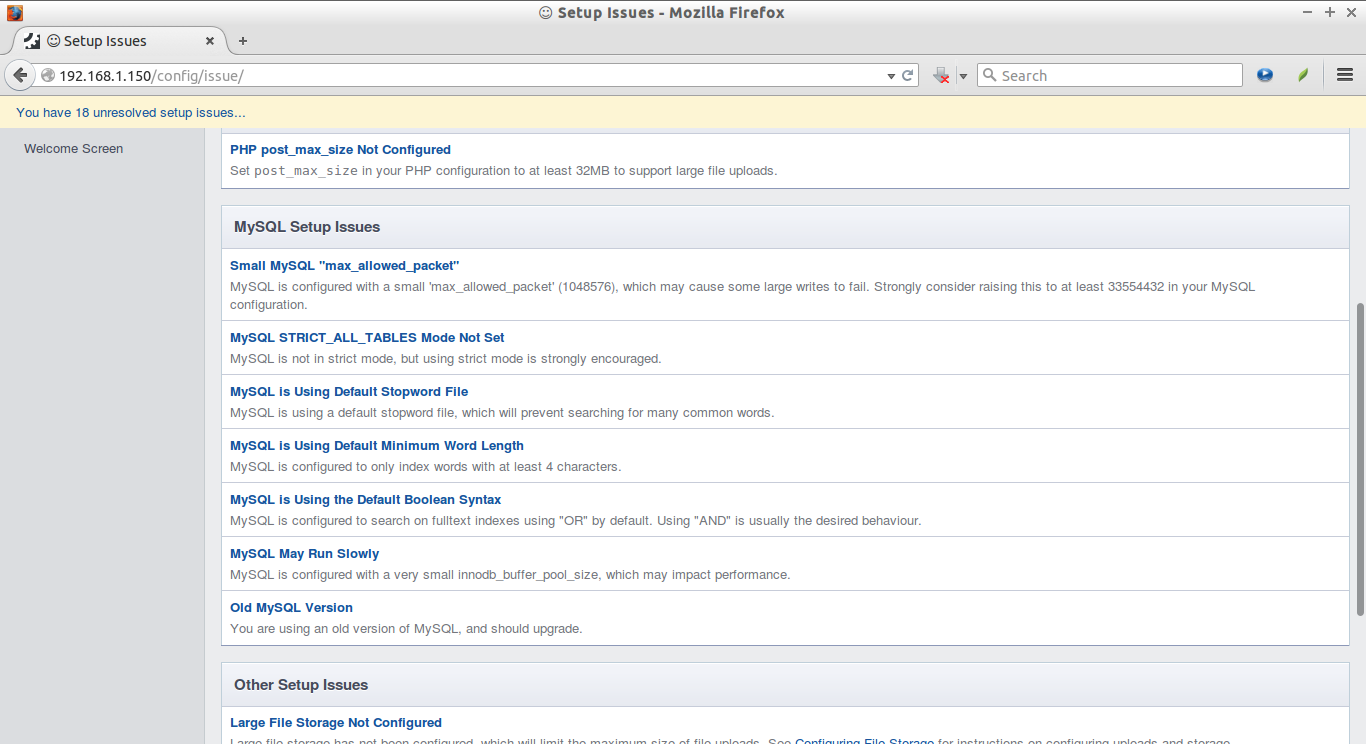
Task: Click the back arrow navigation button
Action: 19,75
